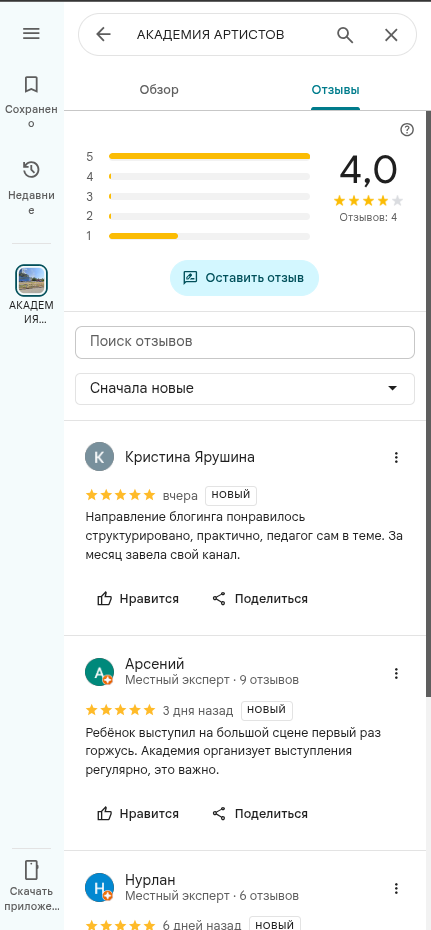Open more options for Кристина Ярушина review

[396, 457]
